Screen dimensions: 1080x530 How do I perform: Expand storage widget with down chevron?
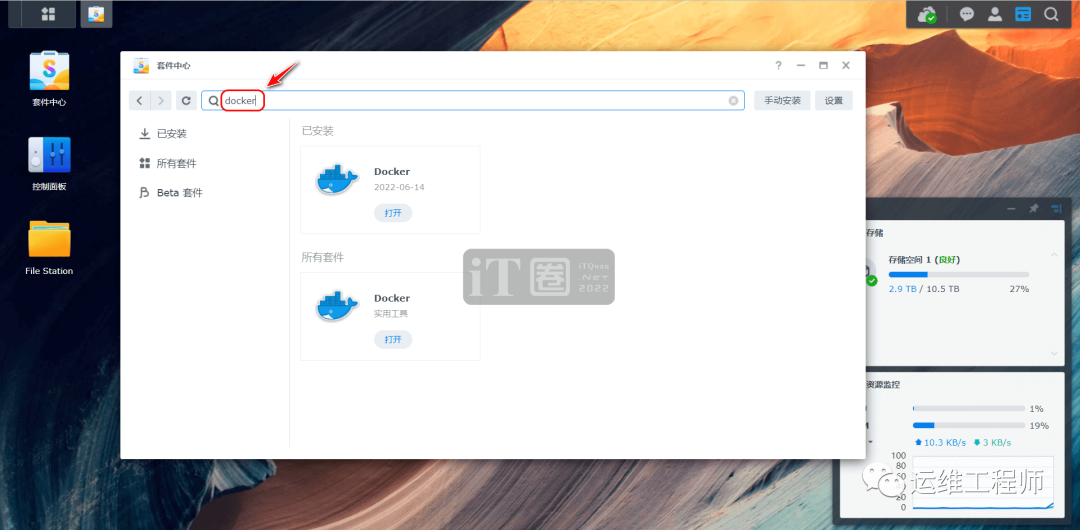pyautogui.click(x=1054, y=353)
